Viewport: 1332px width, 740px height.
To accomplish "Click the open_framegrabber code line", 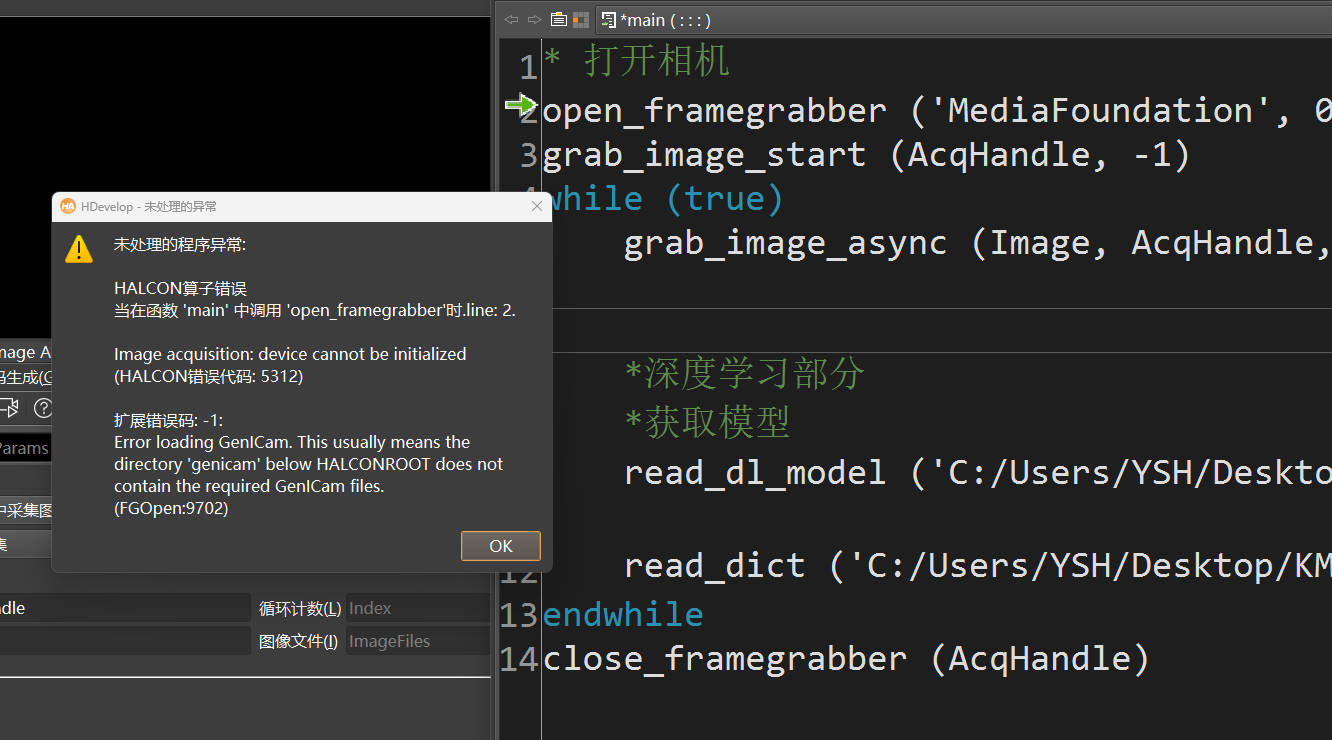I will click(937, 109).
